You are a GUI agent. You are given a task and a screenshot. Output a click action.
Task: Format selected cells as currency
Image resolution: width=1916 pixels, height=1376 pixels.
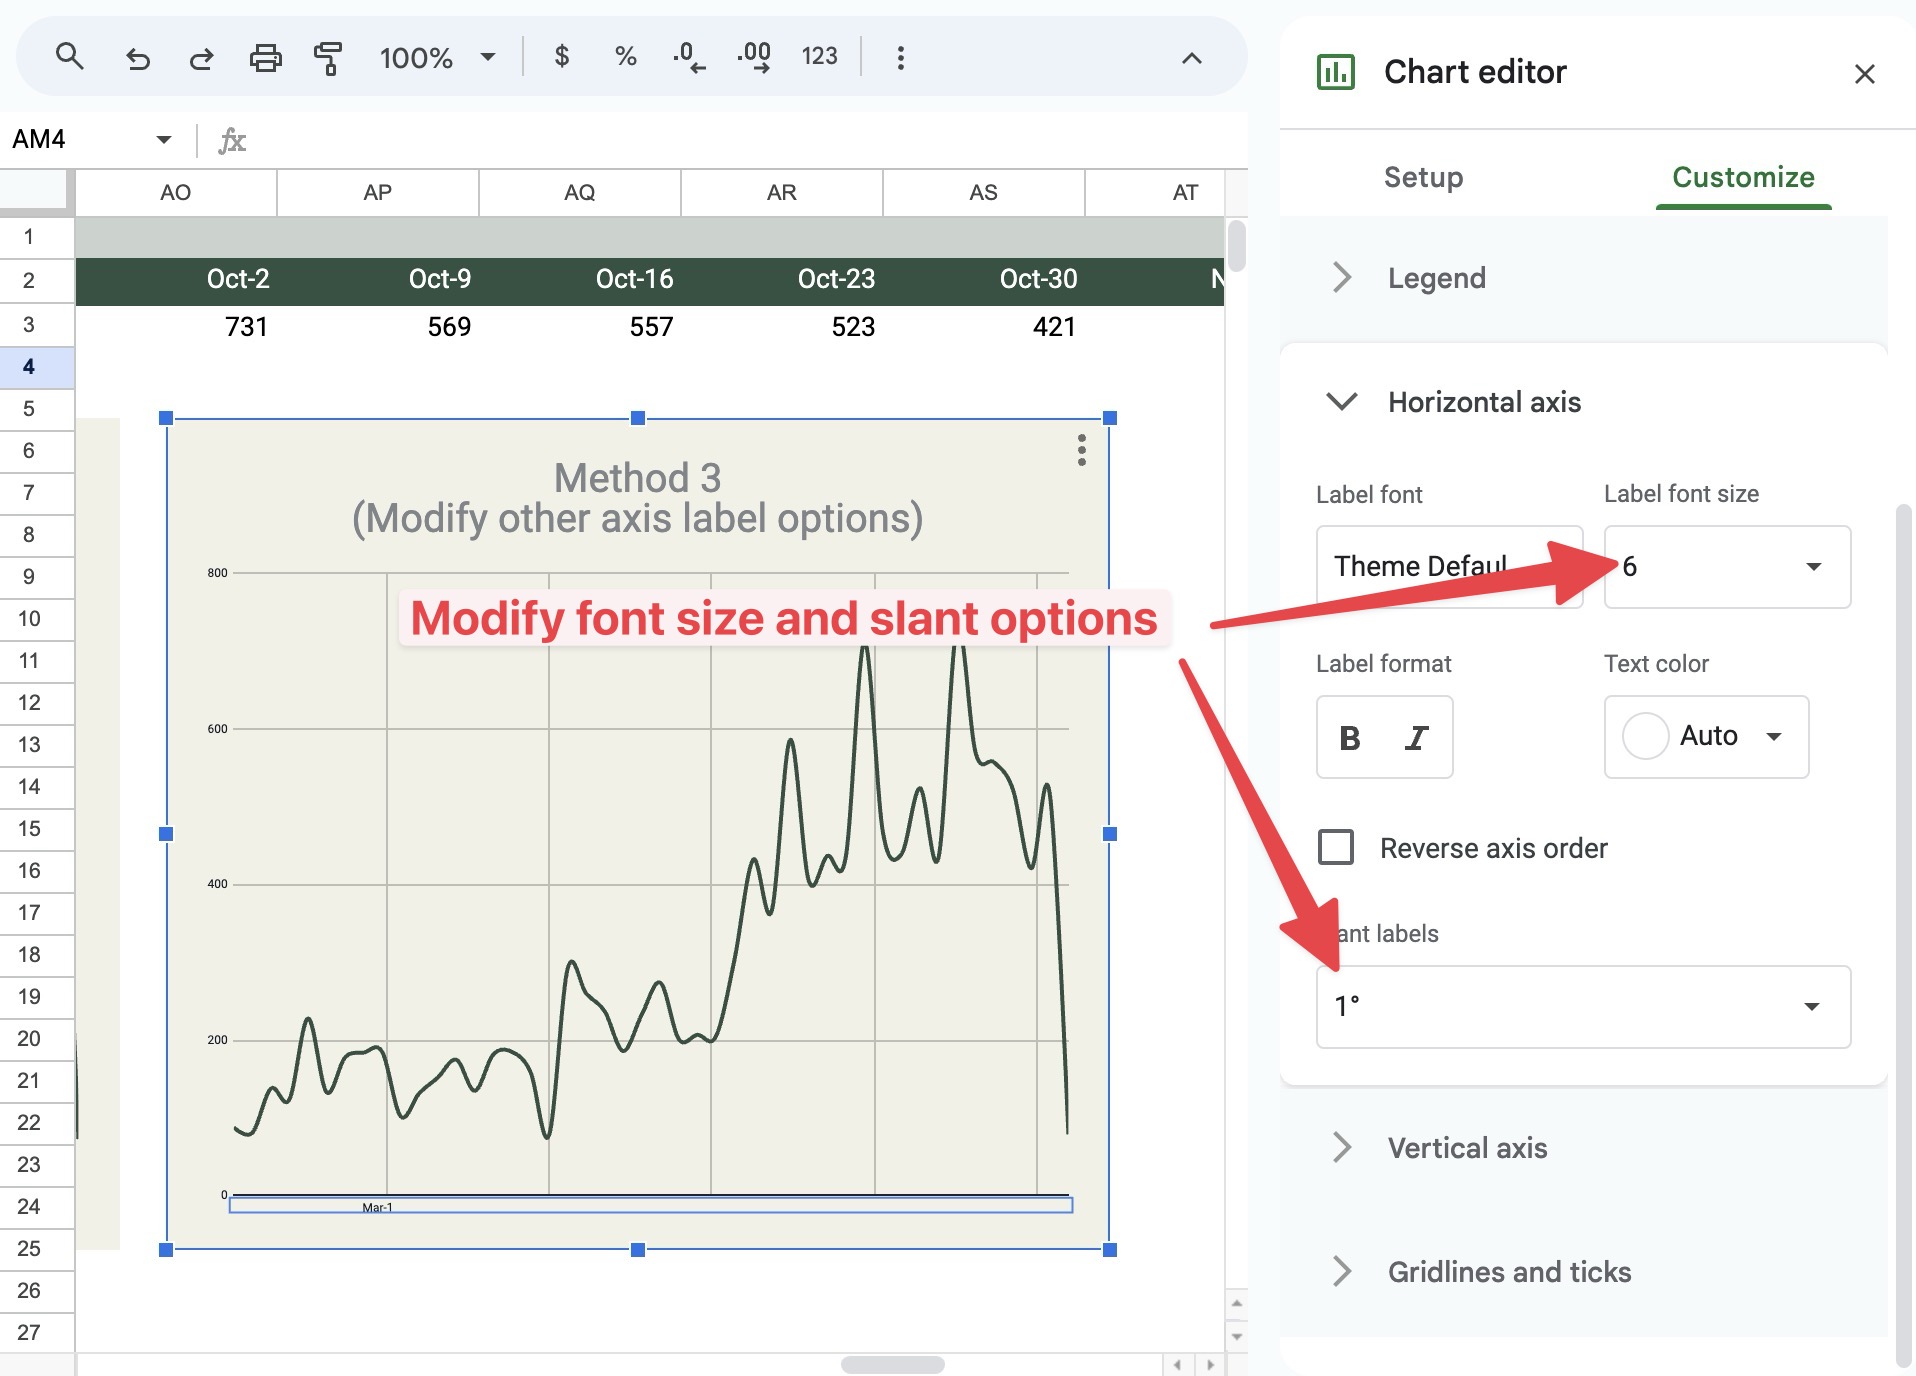563,57
